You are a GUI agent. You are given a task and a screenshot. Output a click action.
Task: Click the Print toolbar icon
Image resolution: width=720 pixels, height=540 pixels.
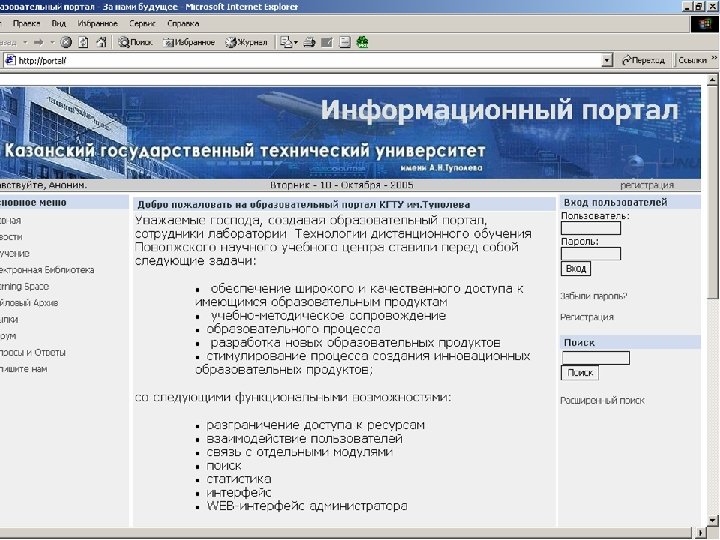click(309, 42)
